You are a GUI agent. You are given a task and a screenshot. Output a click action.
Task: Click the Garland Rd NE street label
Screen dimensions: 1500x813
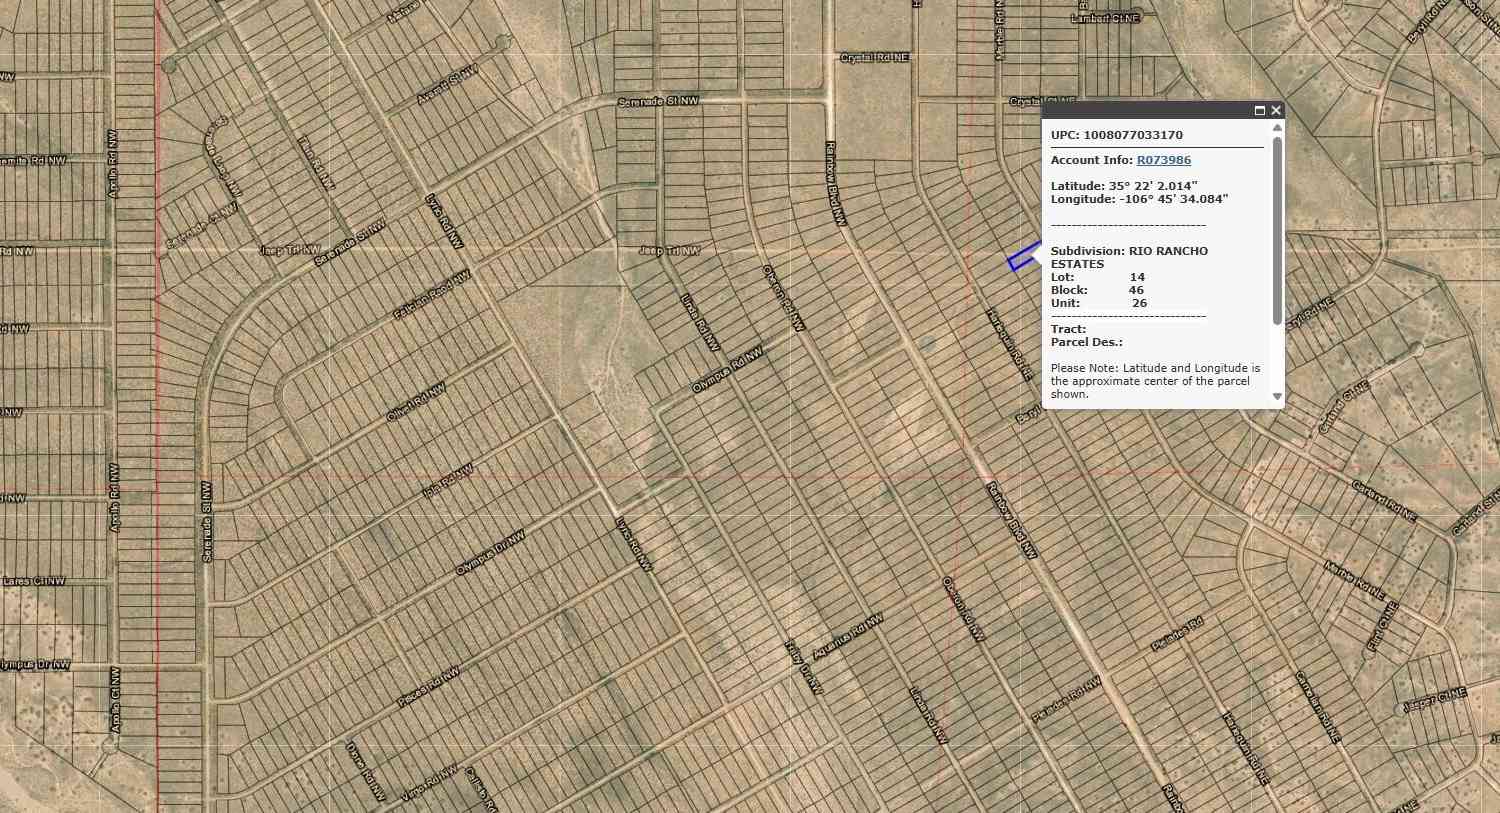point(1384,502)
